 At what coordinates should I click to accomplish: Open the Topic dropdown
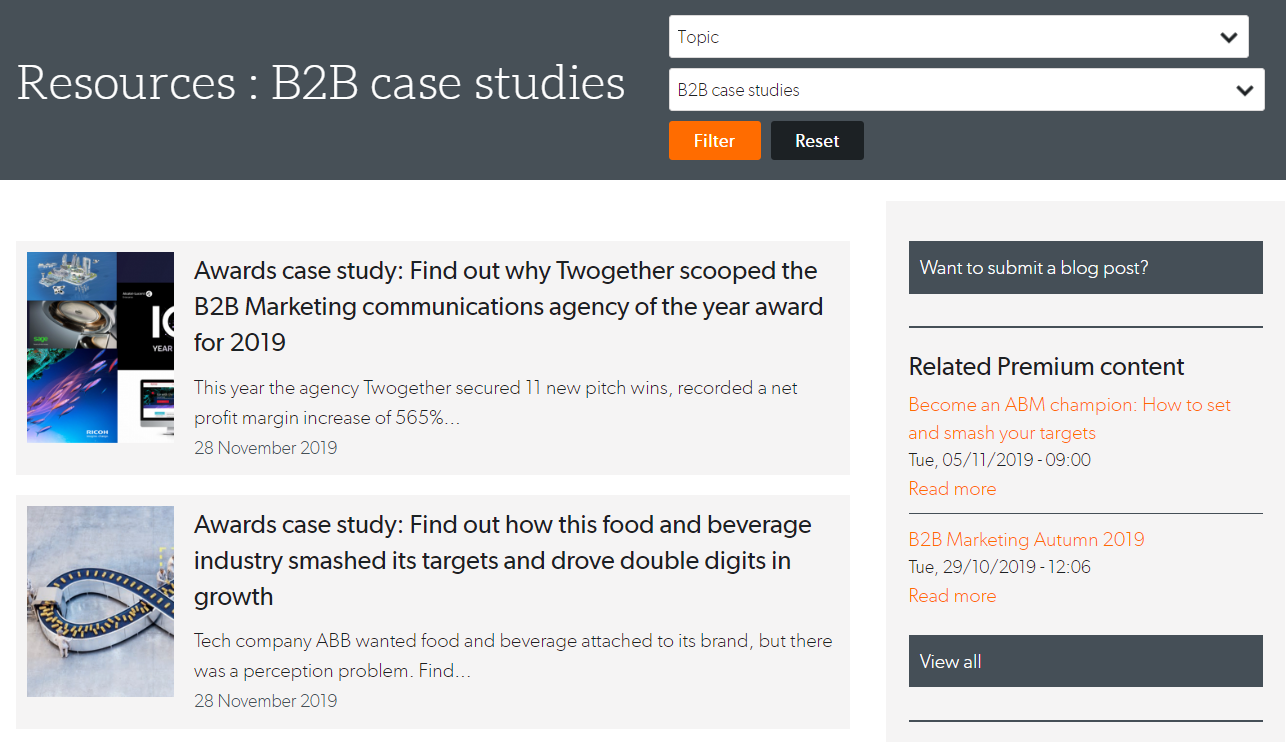958,37
